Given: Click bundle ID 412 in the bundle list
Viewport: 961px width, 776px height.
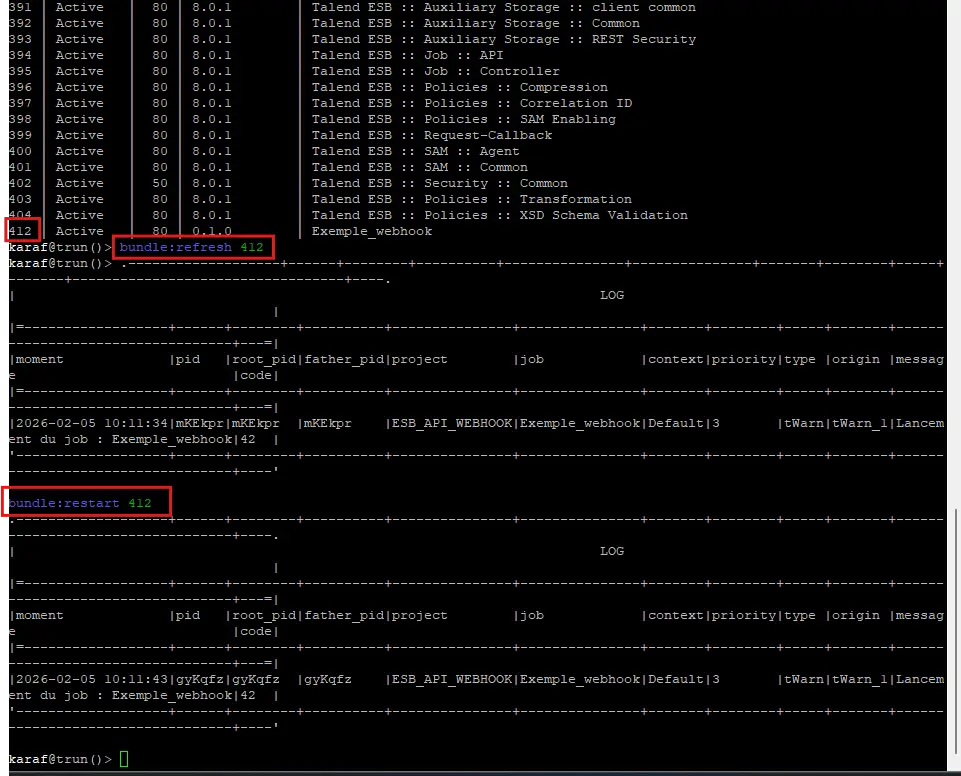Looking at the screenshot, I should tap(20, 230).
